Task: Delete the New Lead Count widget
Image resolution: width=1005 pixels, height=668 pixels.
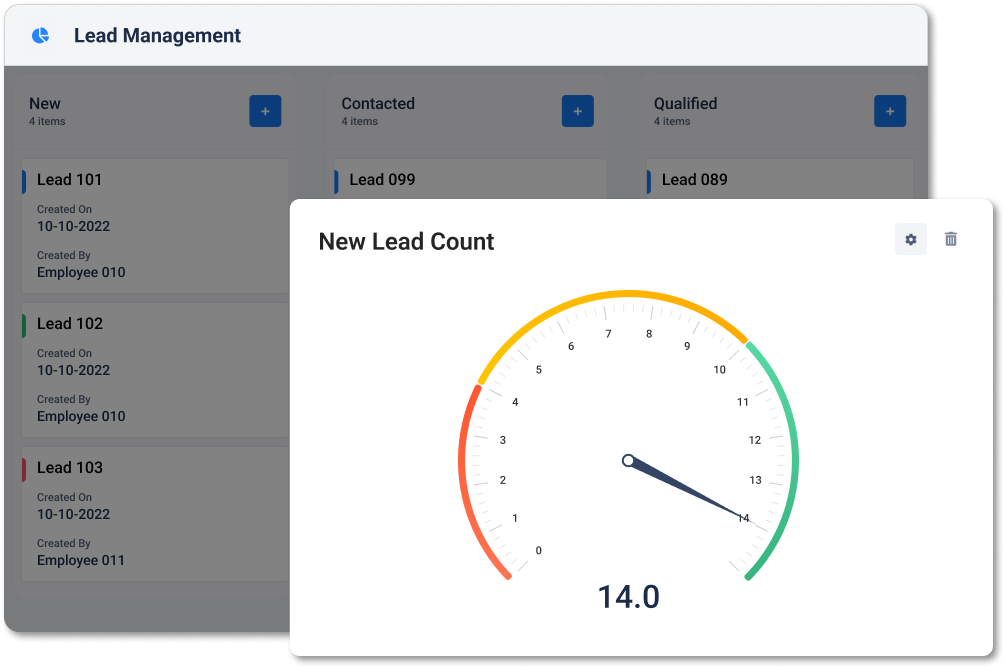Action: [x=951, y=240]
